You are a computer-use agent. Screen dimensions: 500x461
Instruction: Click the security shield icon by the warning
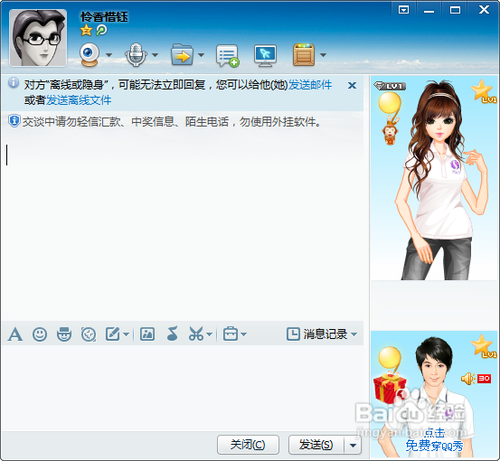coord(14,121)
